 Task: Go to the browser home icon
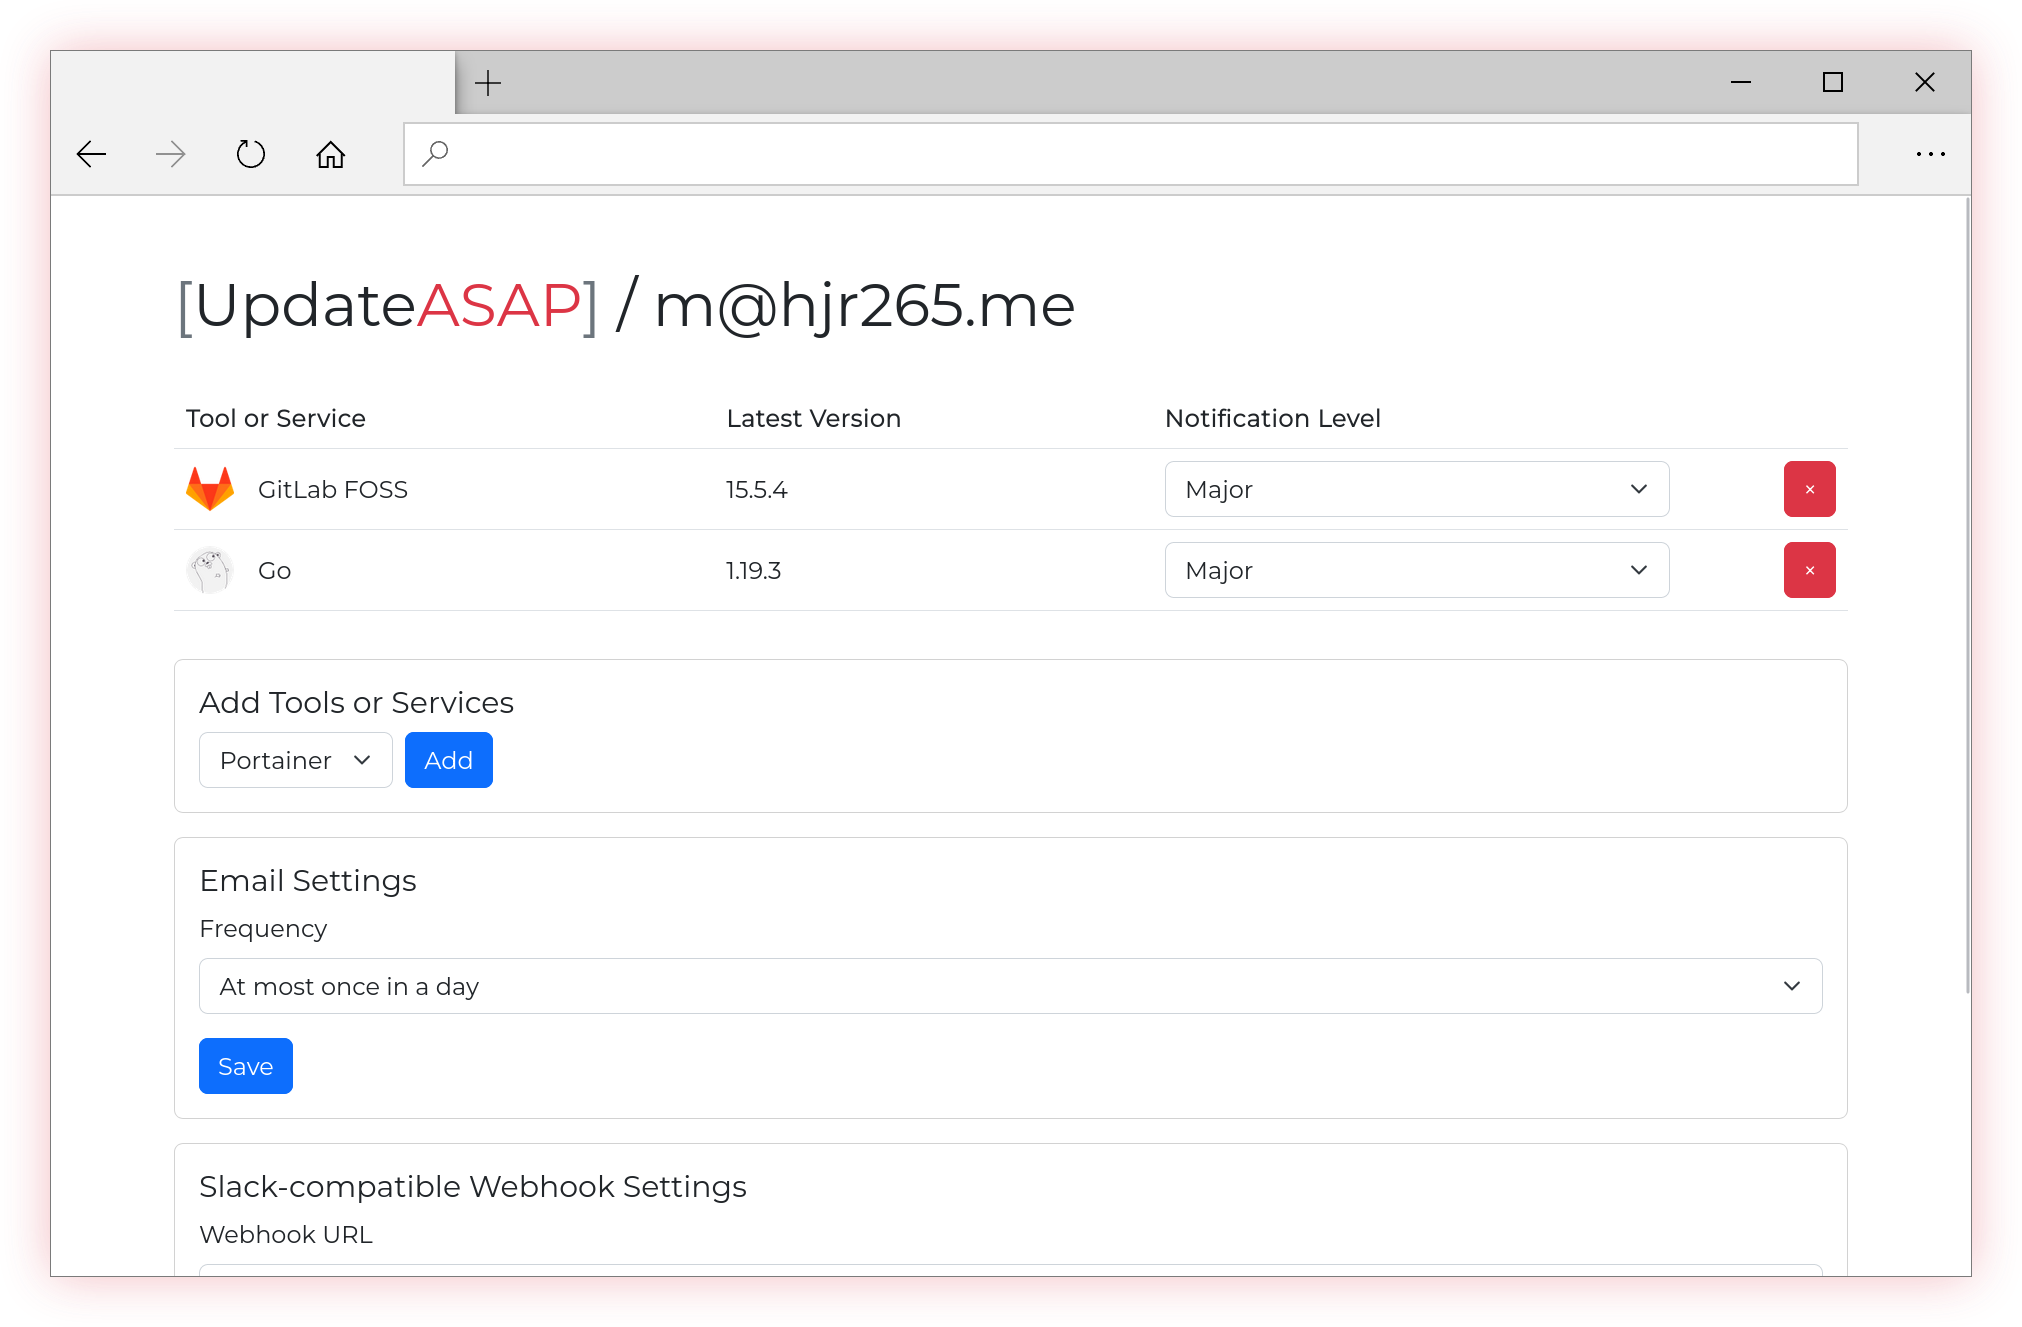[331, 154]
